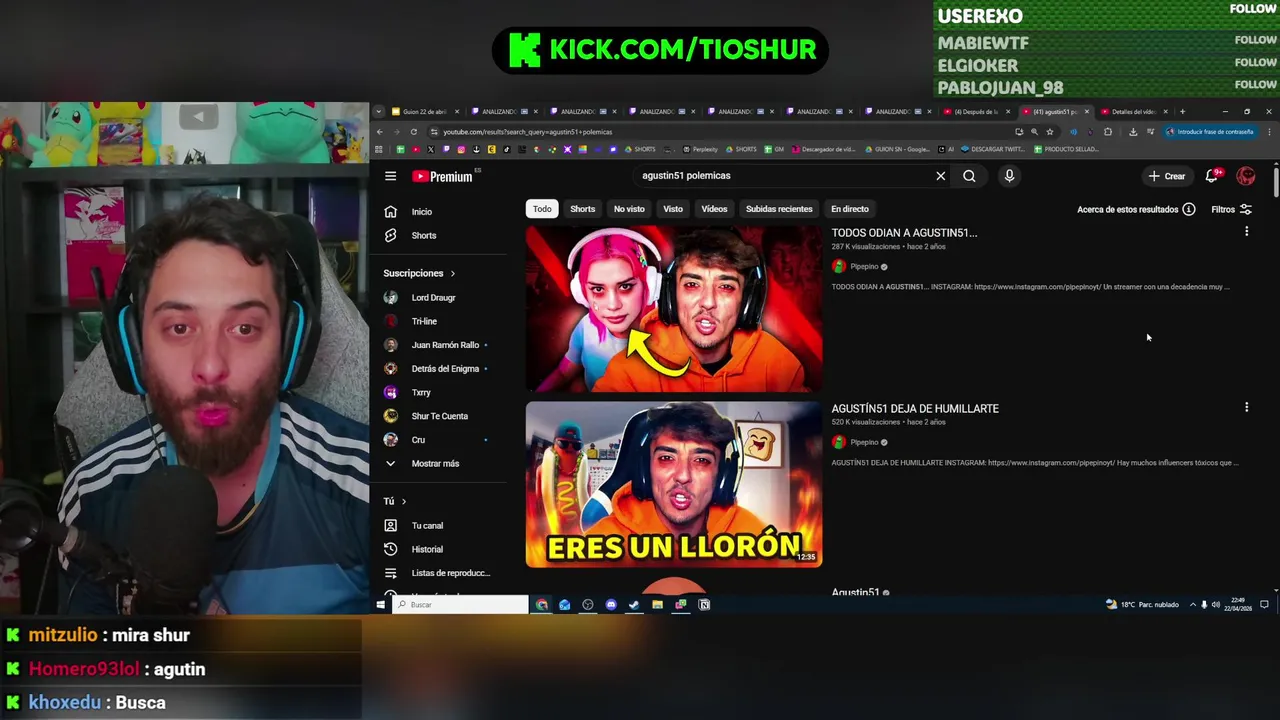Screen dimensions: 1280x720
Task: Open Windows Start menu
Action: pyautogui.click(x=380, y=605)
